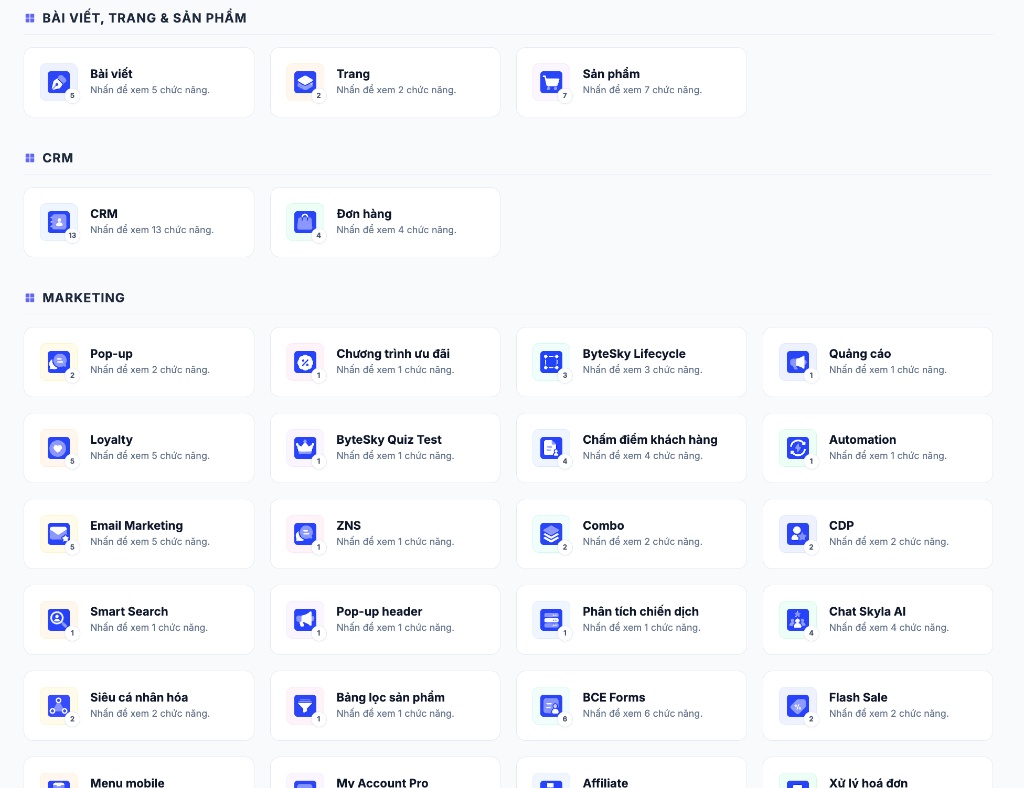
Task: Click 'Nhấn để xem 13 chức năng' text
Action: coord(152,230)
